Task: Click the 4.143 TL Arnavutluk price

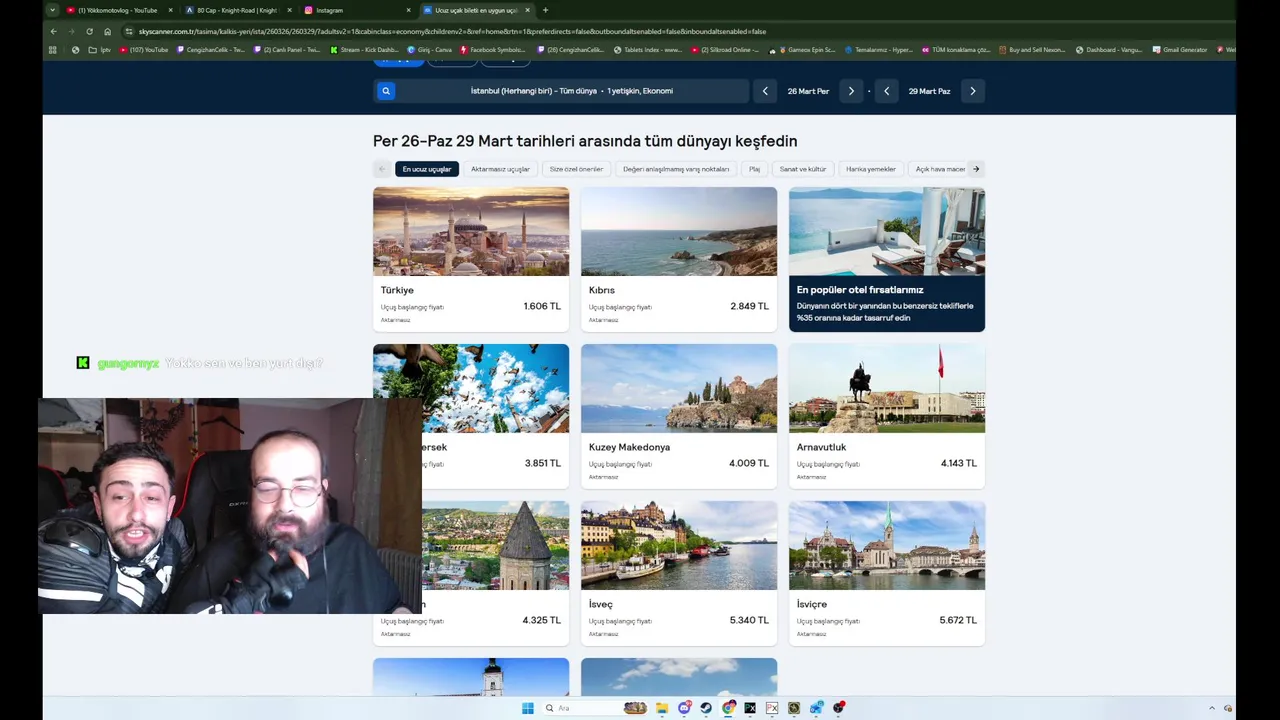Action: [x=960, y=463]
